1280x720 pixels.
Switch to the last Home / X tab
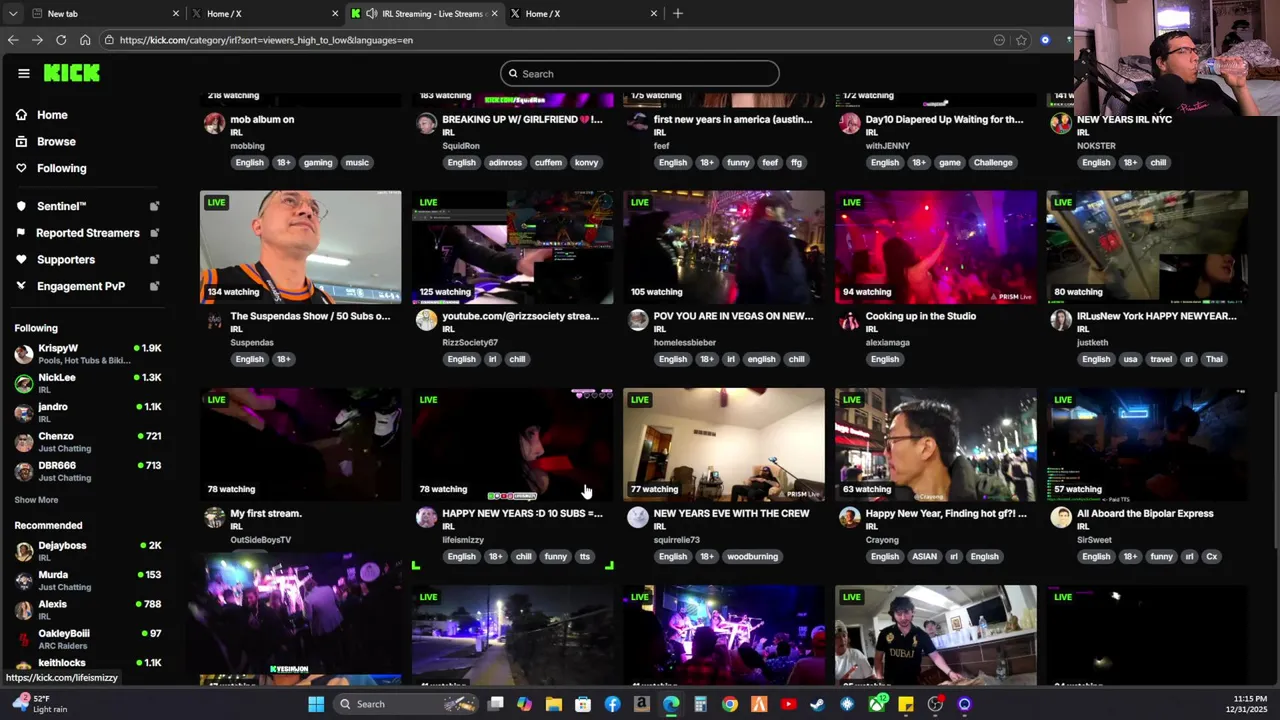click(584, 13)
